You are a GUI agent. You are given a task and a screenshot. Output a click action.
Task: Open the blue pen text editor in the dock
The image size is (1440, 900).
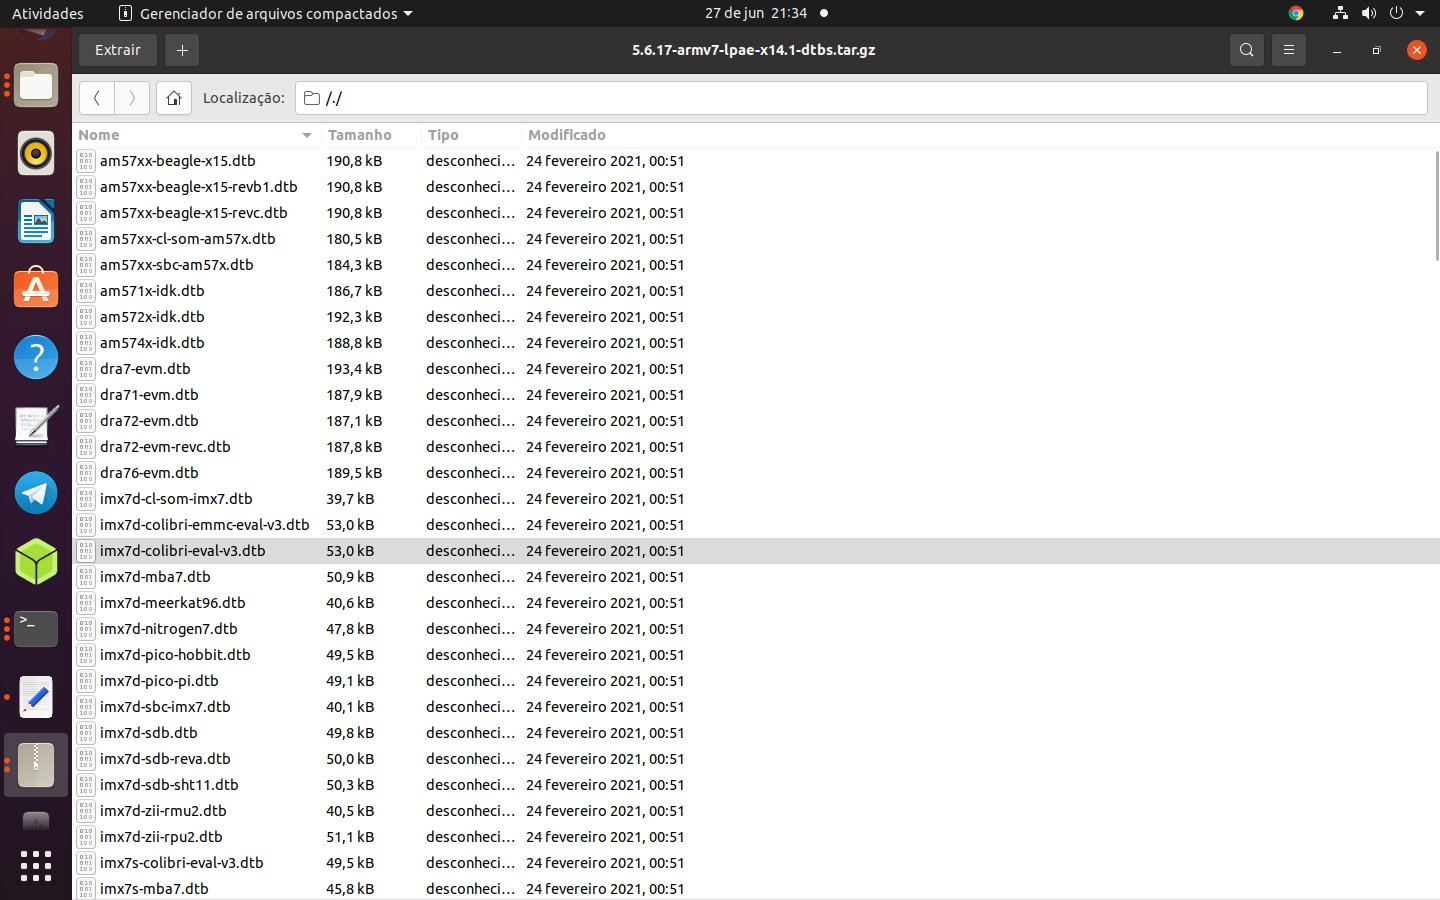(36, 697)
